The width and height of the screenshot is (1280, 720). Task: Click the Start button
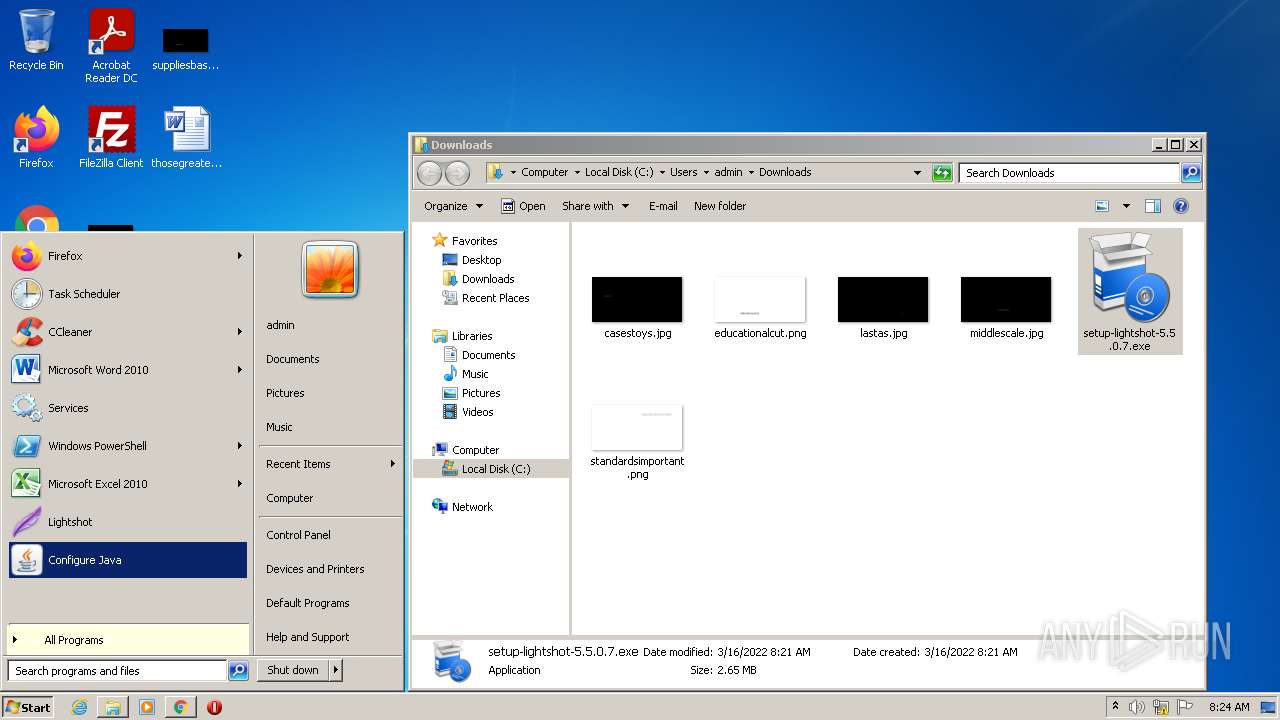28,707
